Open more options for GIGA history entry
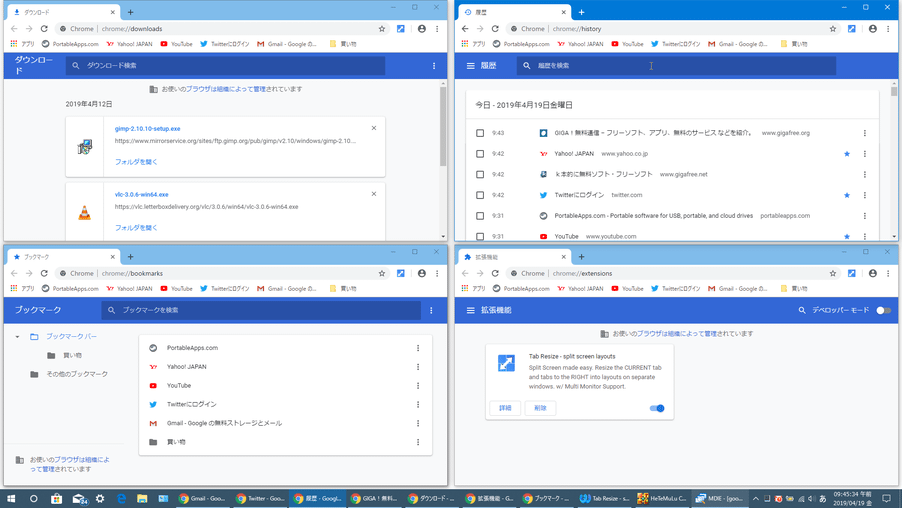The image size is (902, 508). click(x=865, y=133)
